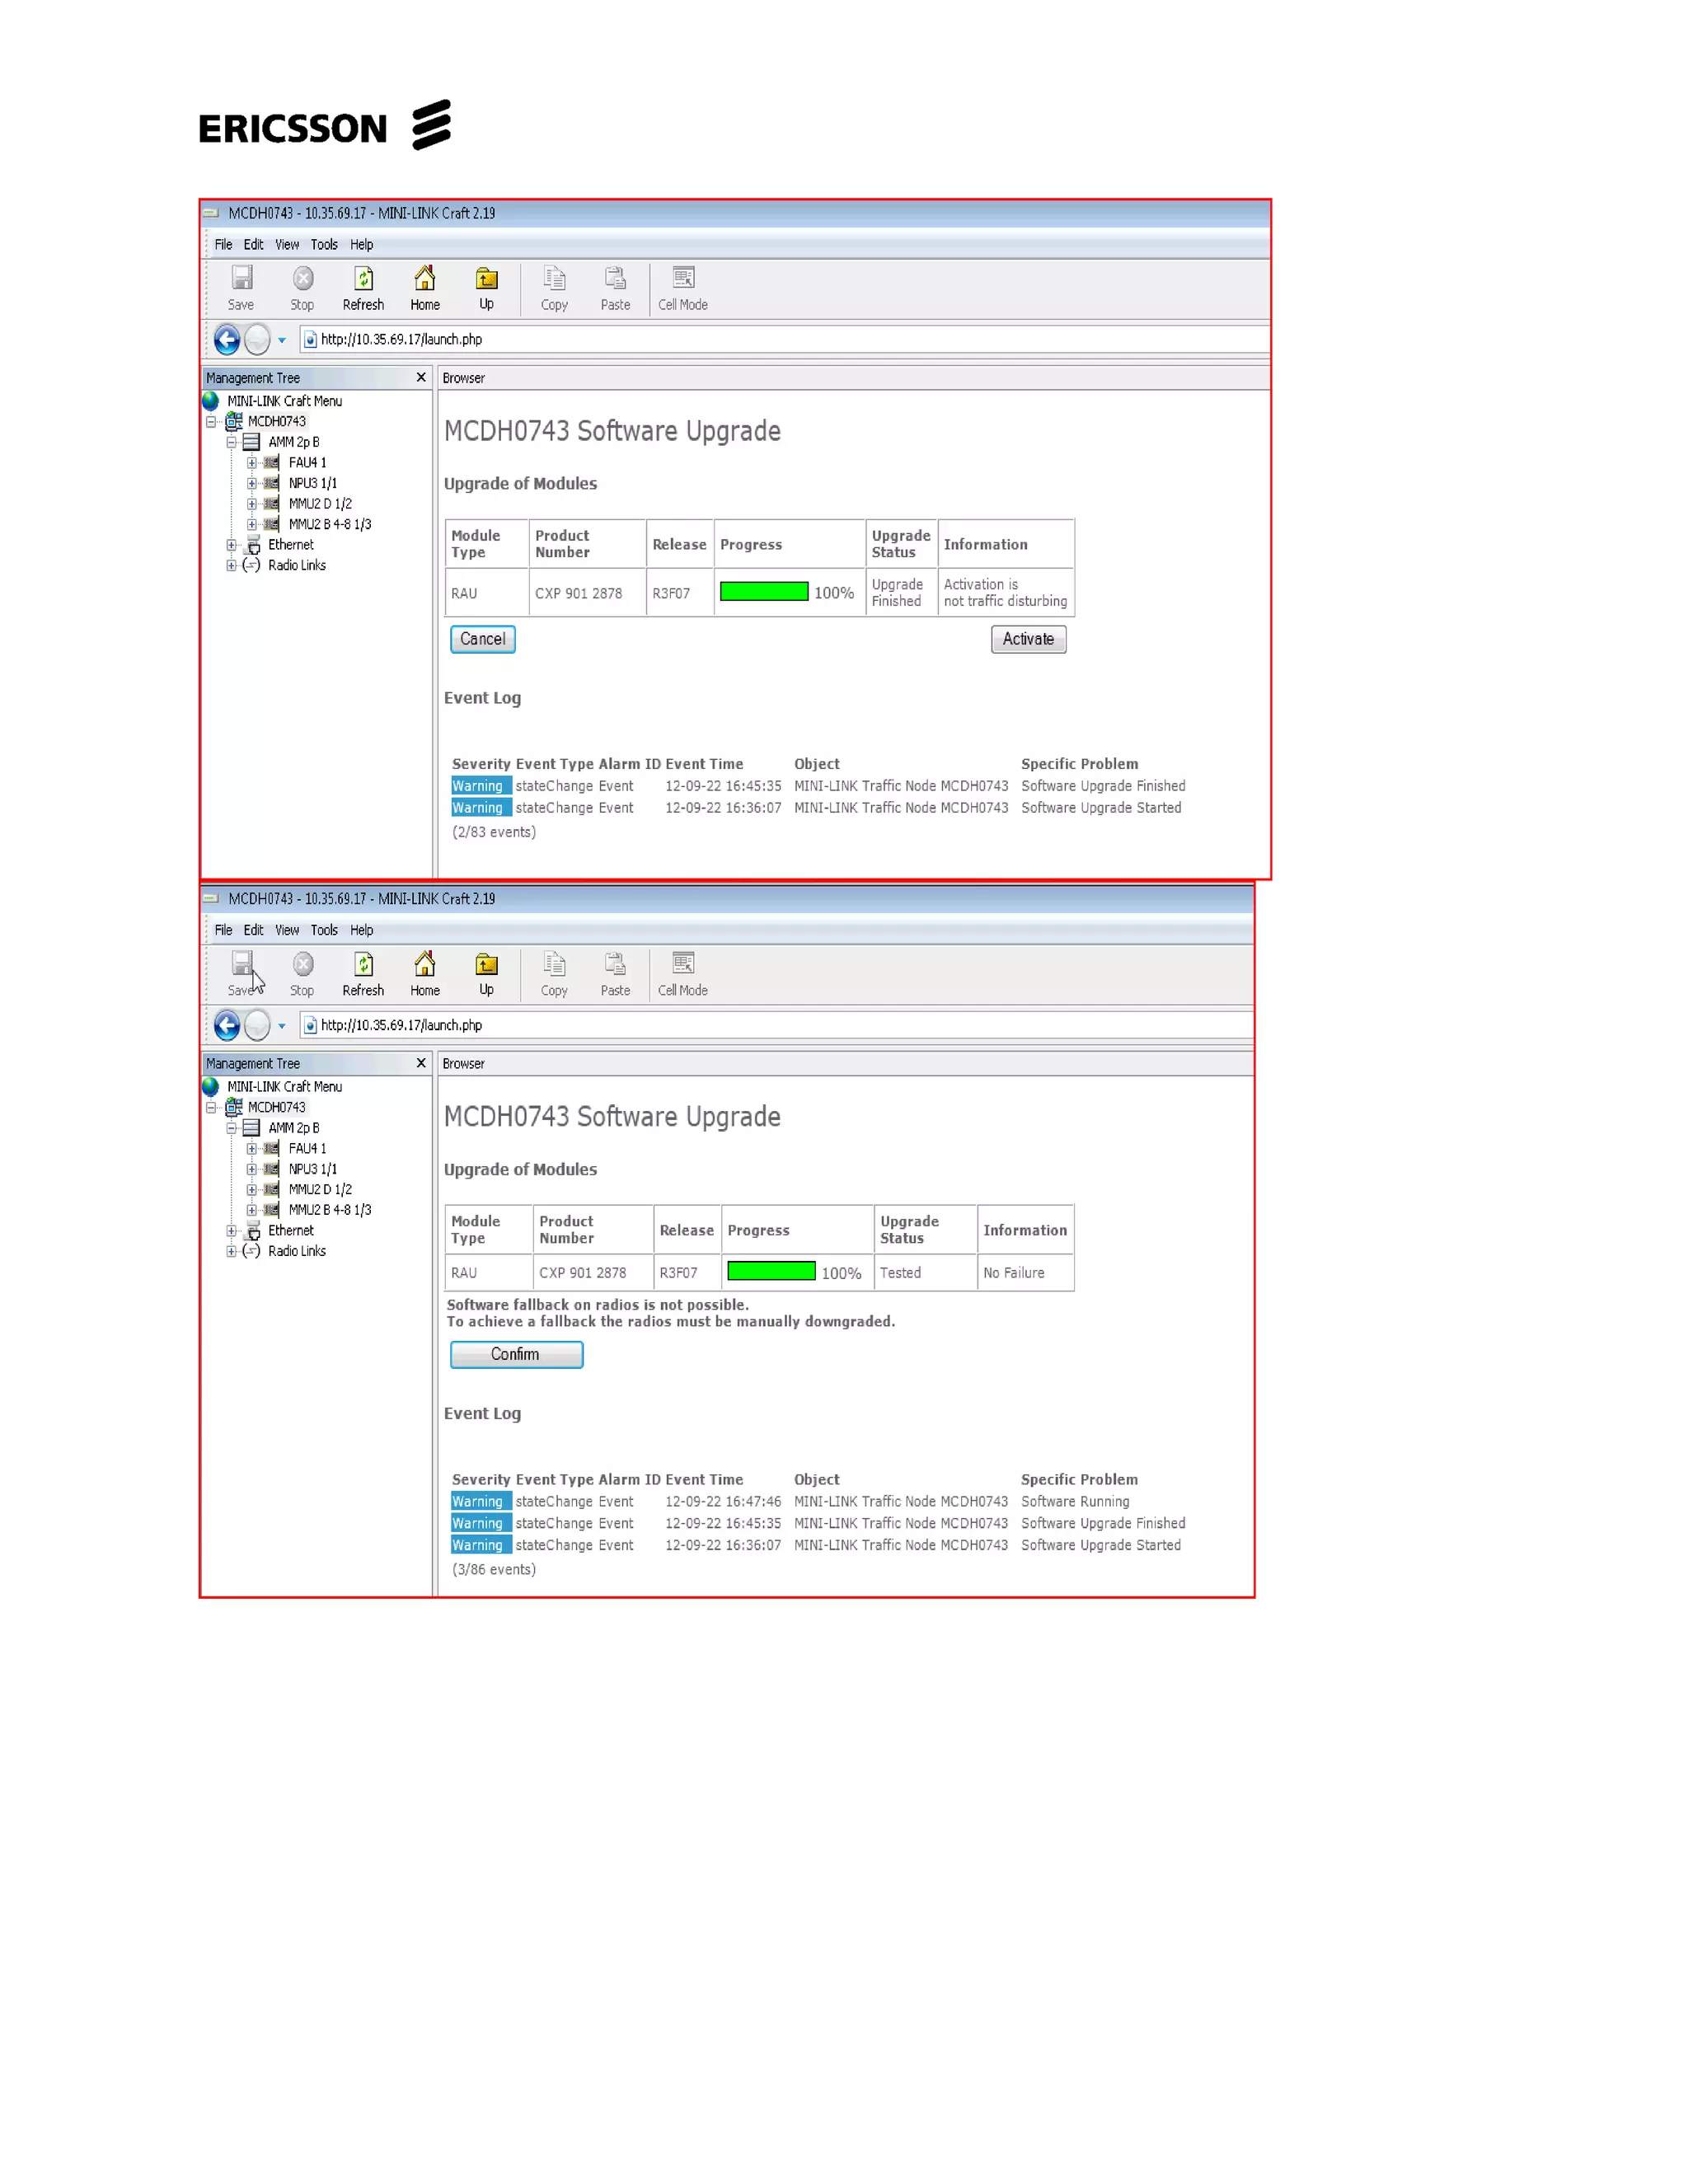Click the green progress bar in the top window
Image resolution: width=1688 pixels, height=2184 pixels.
pos(764,592)
